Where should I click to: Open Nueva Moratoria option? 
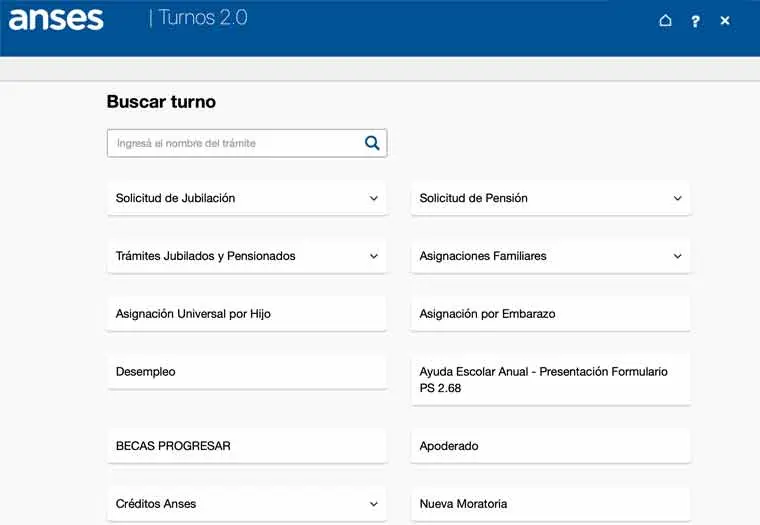(x=551, y=504)
